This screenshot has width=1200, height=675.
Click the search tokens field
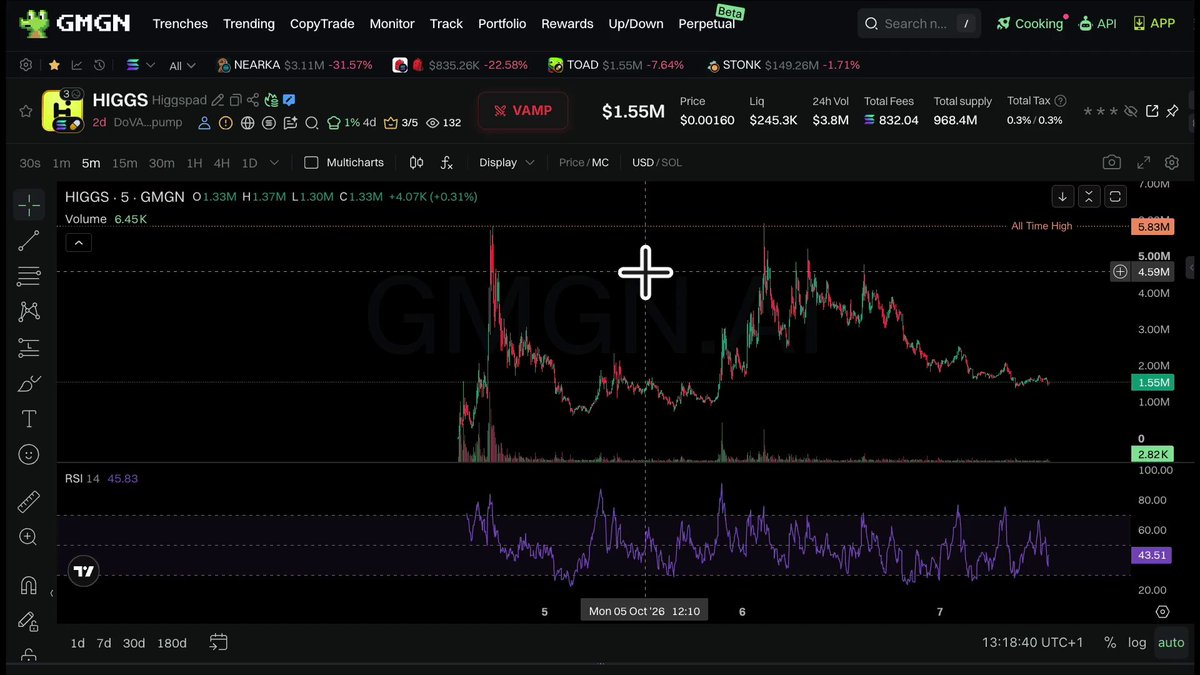click(919, 23)
